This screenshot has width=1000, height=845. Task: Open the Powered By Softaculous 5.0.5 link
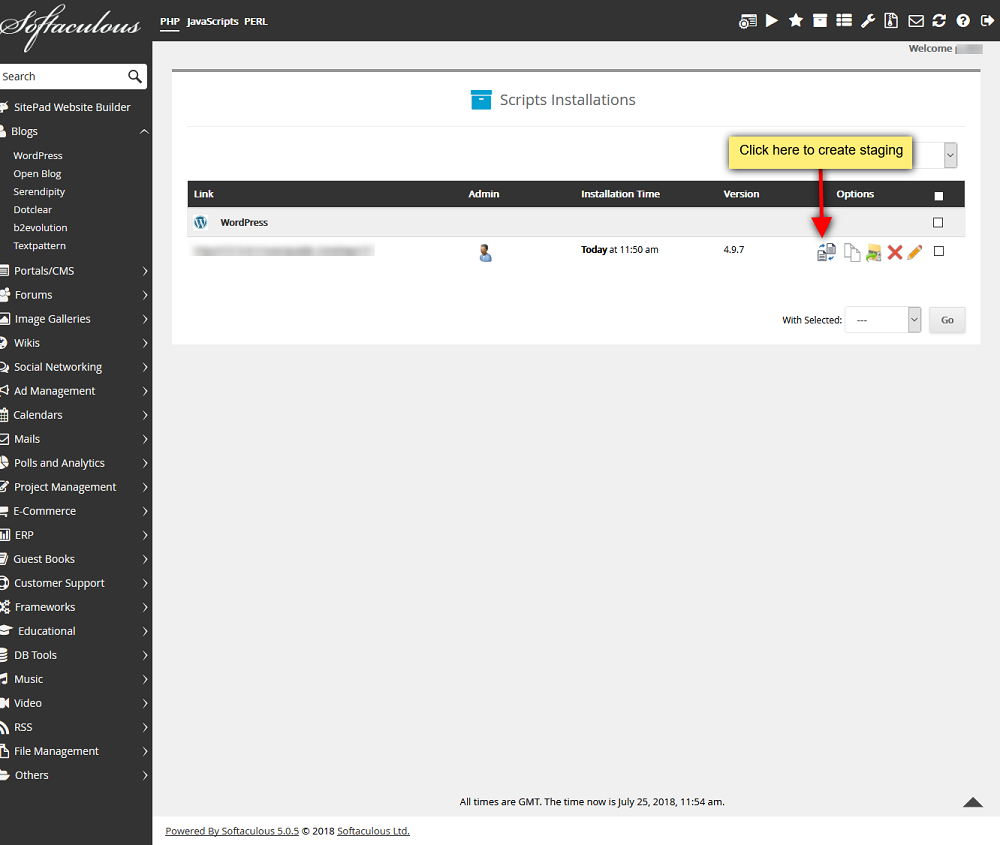point(232,831)
